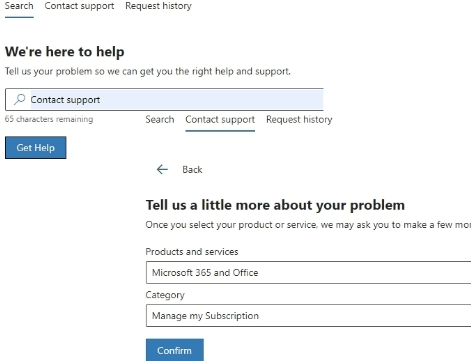471x361 pixels.
Task: Click 'Once you select your product' text
Action: click(308, 225)
